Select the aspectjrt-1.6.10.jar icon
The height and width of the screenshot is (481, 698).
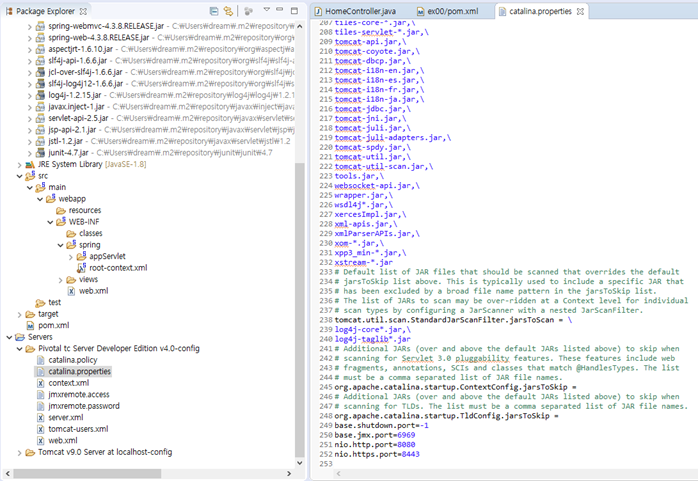(40, 49)
